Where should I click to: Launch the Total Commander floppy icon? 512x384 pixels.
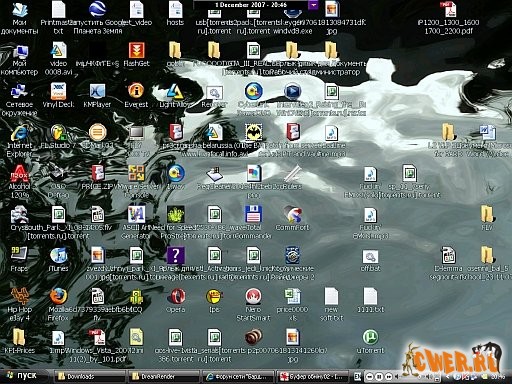click(253, 222)
